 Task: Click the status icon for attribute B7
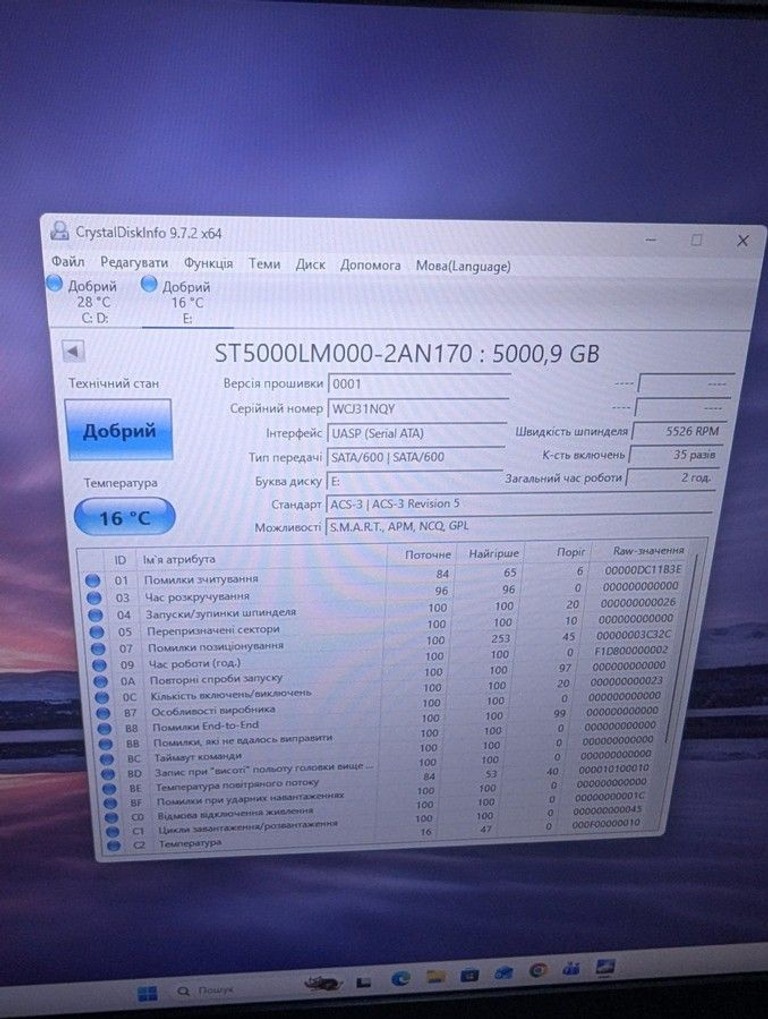click(x=104, y=713)
